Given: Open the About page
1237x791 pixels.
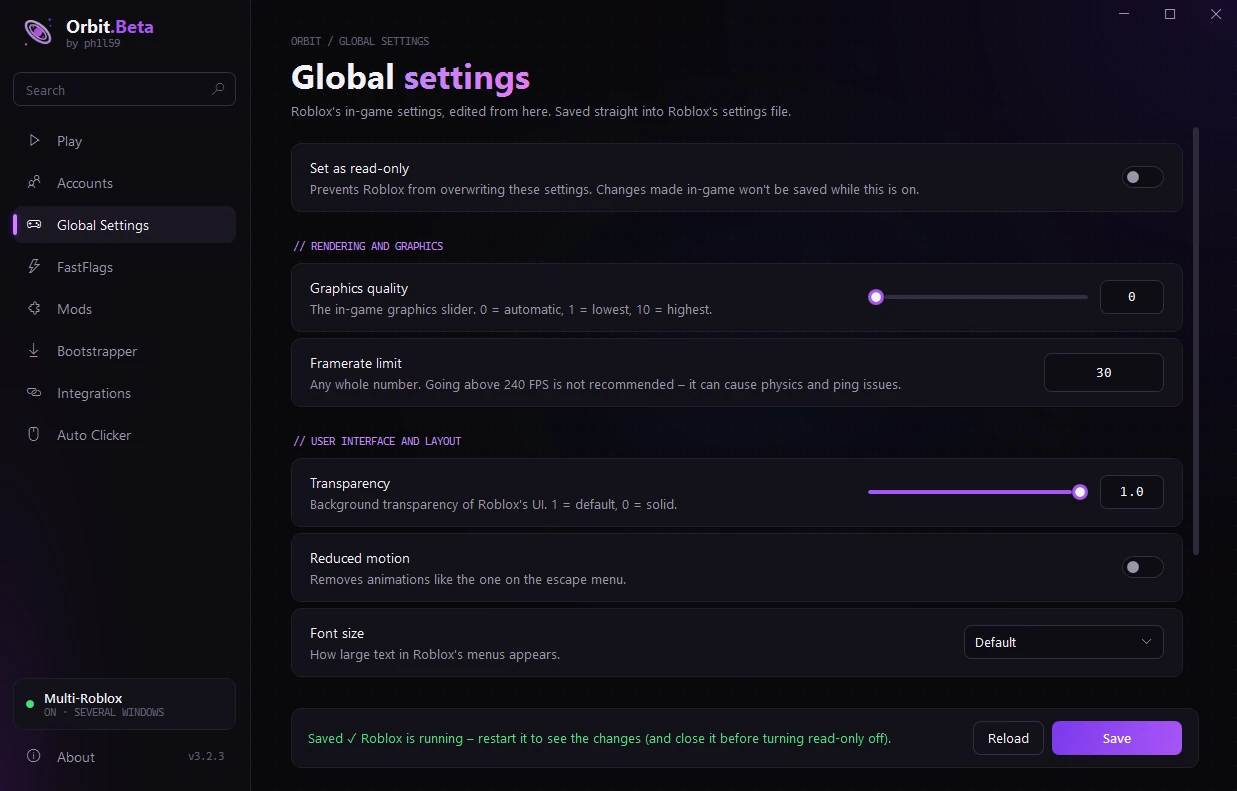Looking at the screenshot, I should (124, 757).
